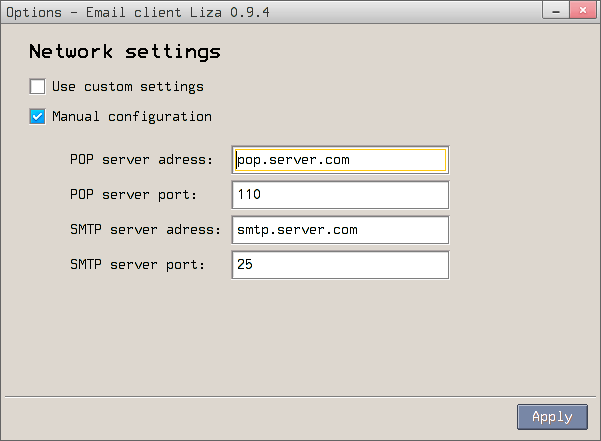Minimize the Options window

coord(554,10)
